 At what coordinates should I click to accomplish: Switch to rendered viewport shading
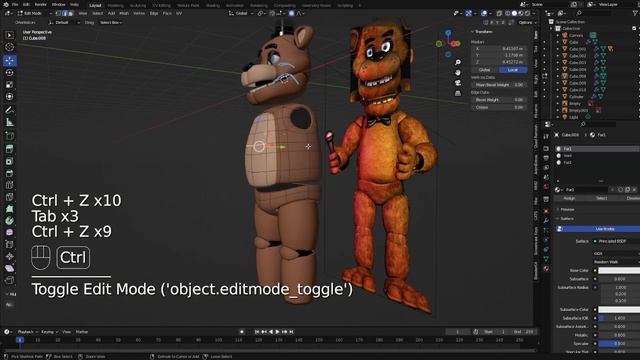coord(527,13)
